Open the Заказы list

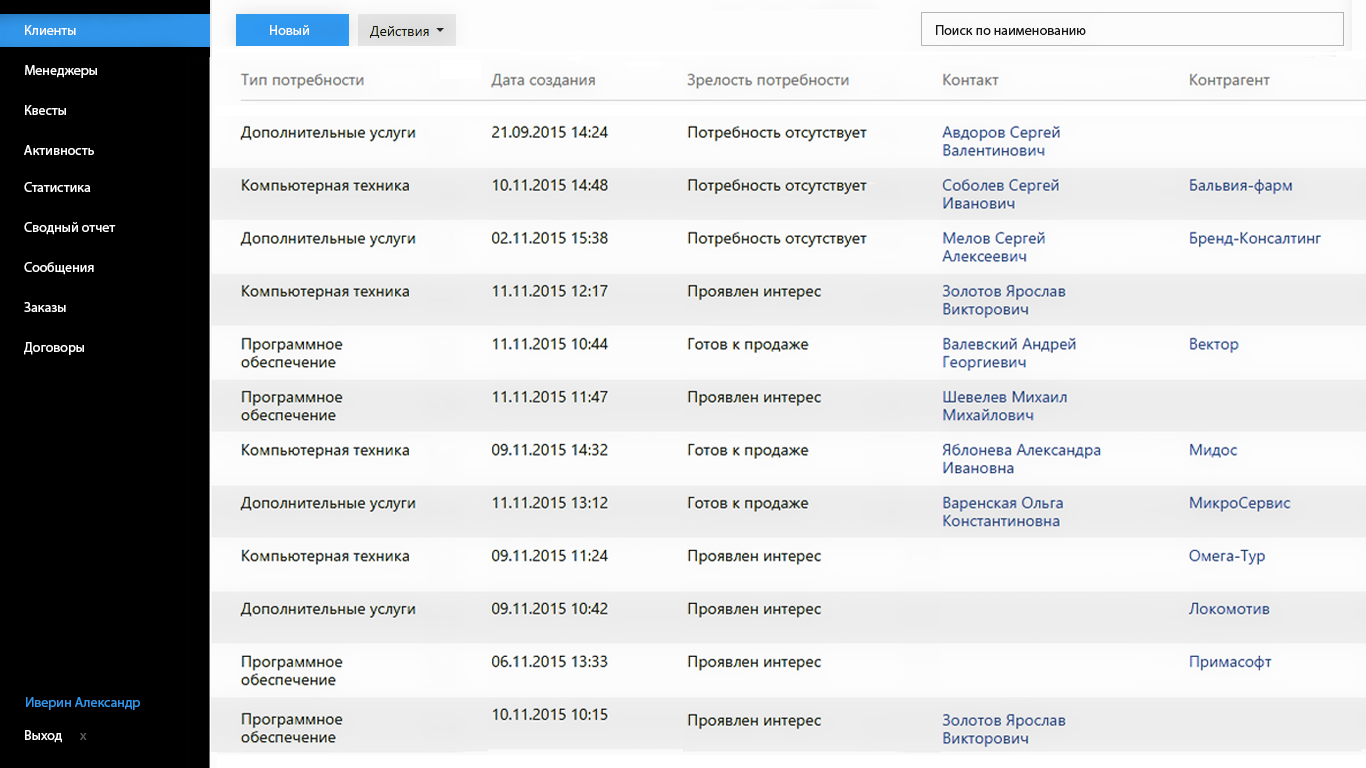tap(48, 307)
